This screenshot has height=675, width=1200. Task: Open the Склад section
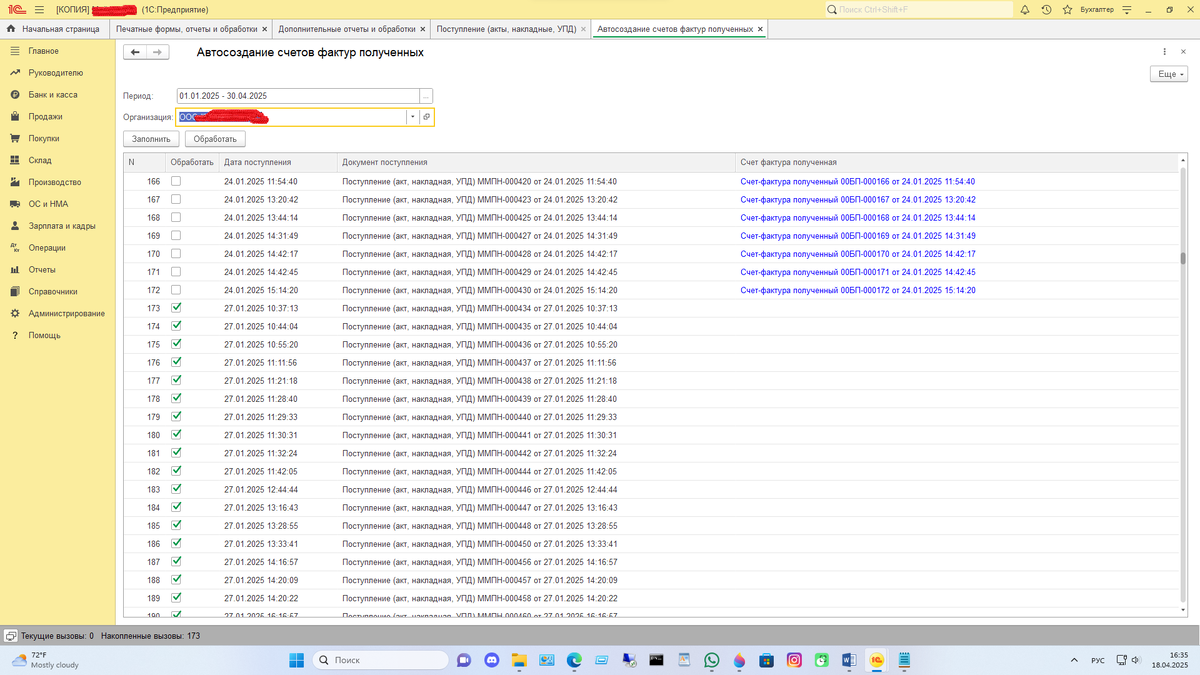[x=40, y=160]
